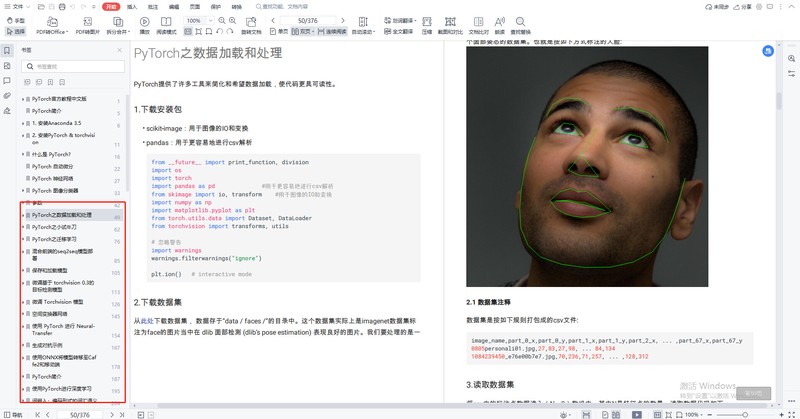Switch to the 插入 ribbon tab
800x419 pixels.
pos(132,7)
